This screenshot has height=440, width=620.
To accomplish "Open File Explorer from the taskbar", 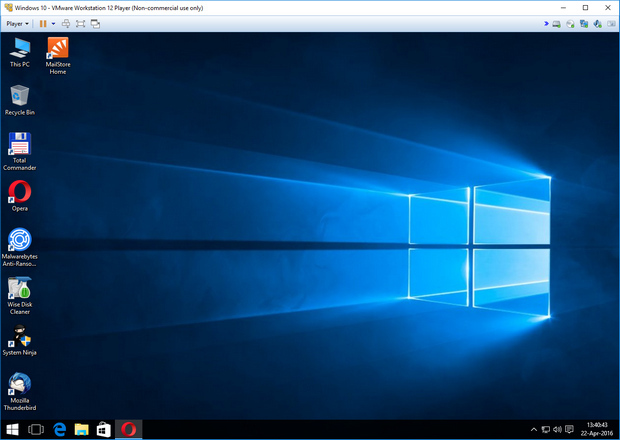I will (x=82, y=429).
